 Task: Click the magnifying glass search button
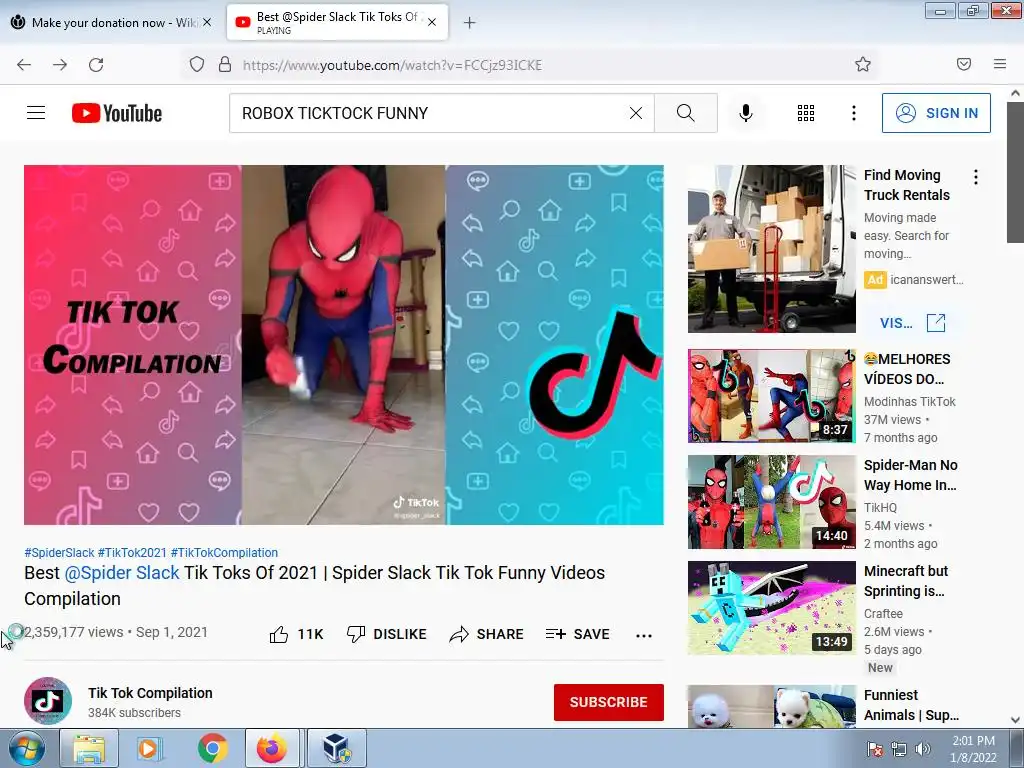coord(686,113)
